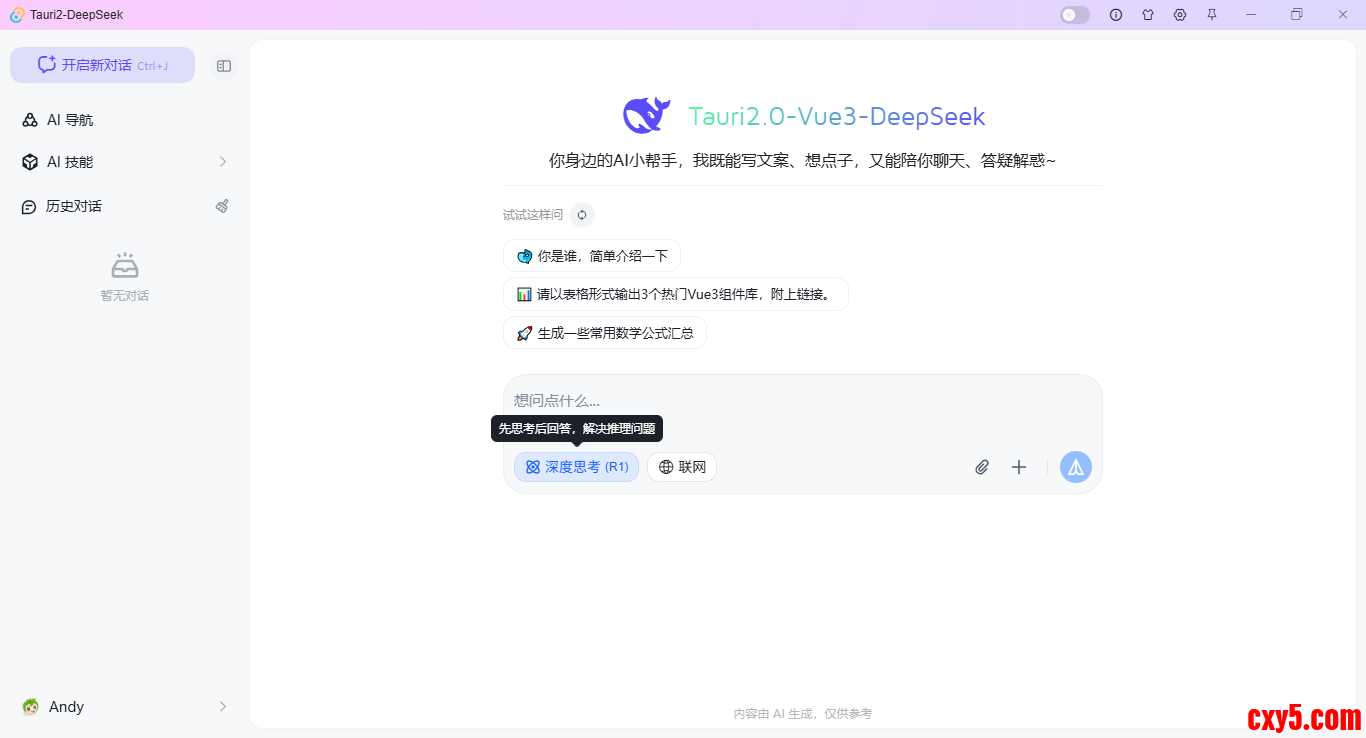Expand the AI 技能 sidebar item
Viewport: 1366px width, 738px height.
125,162
